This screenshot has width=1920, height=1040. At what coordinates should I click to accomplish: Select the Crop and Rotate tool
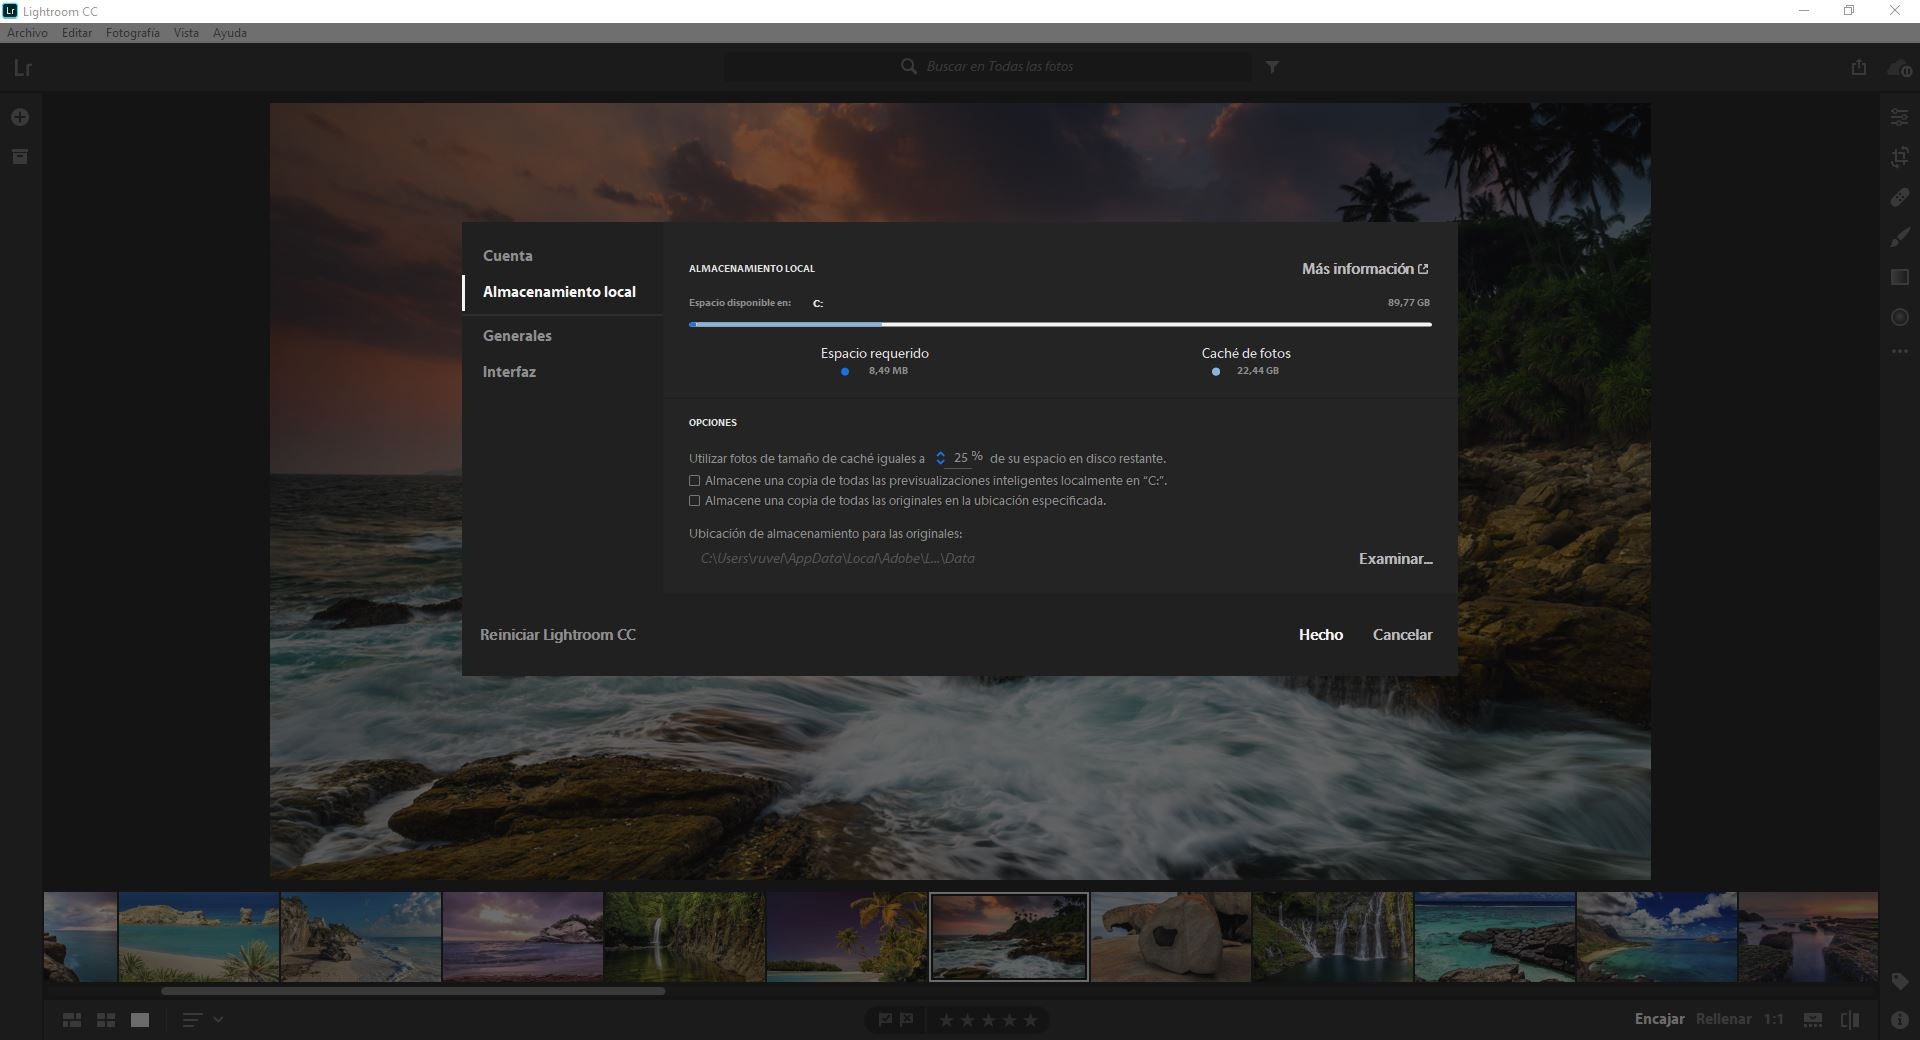1900,157
